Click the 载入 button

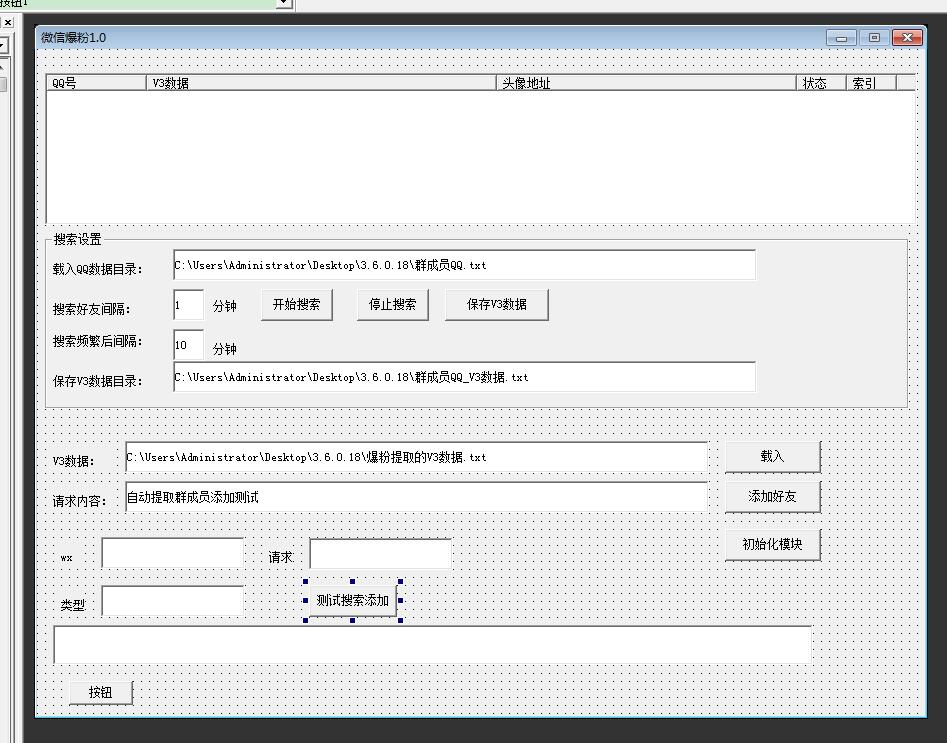(x=772, y=457)
